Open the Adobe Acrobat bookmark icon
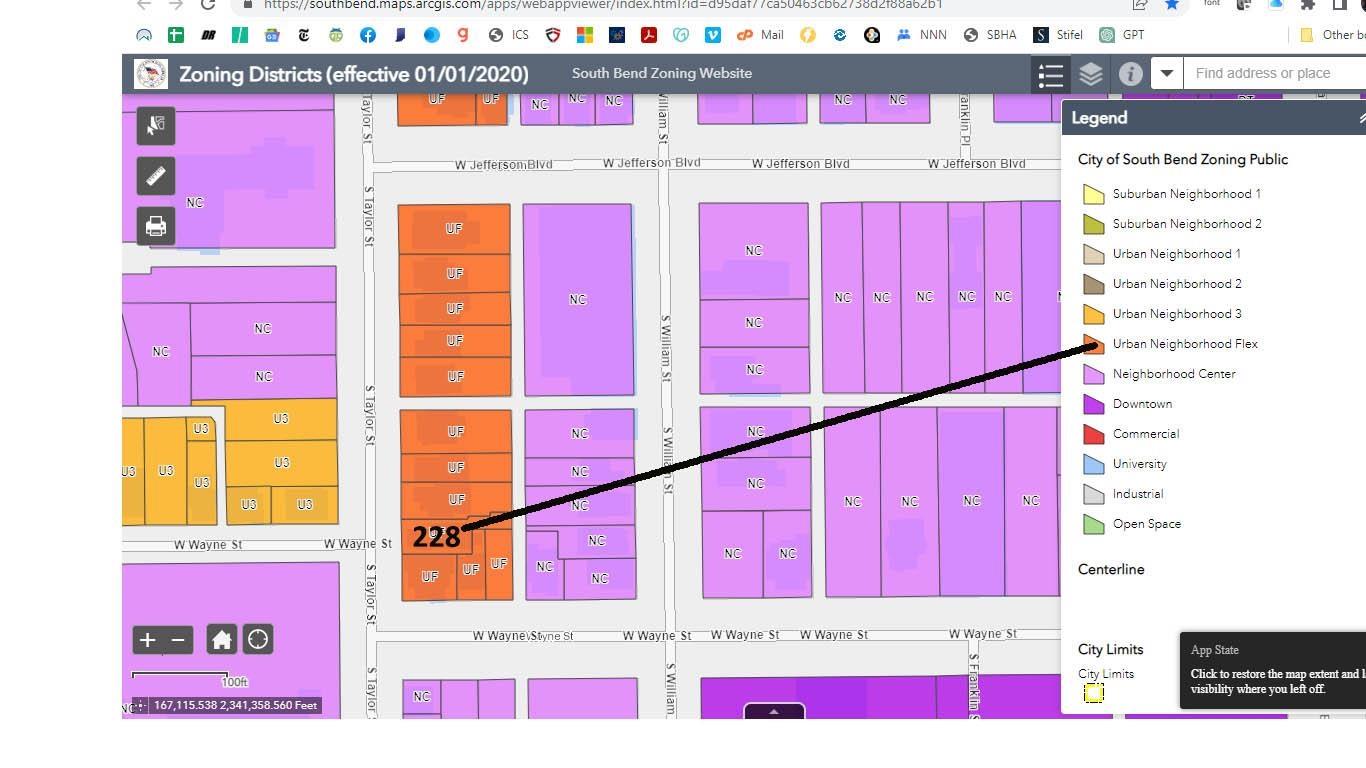This screenshot has height=768, width=1366. pos(649,35)
